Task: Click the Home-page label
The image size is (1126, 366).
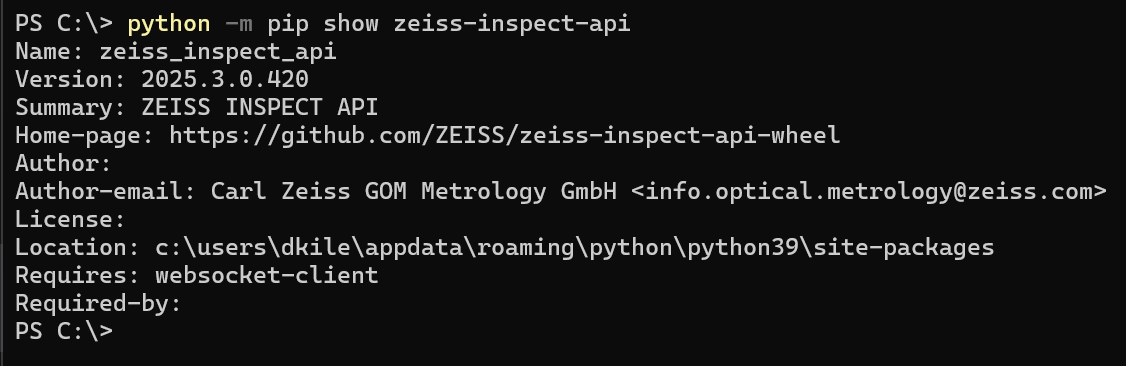Action: (x=84, y=136)
